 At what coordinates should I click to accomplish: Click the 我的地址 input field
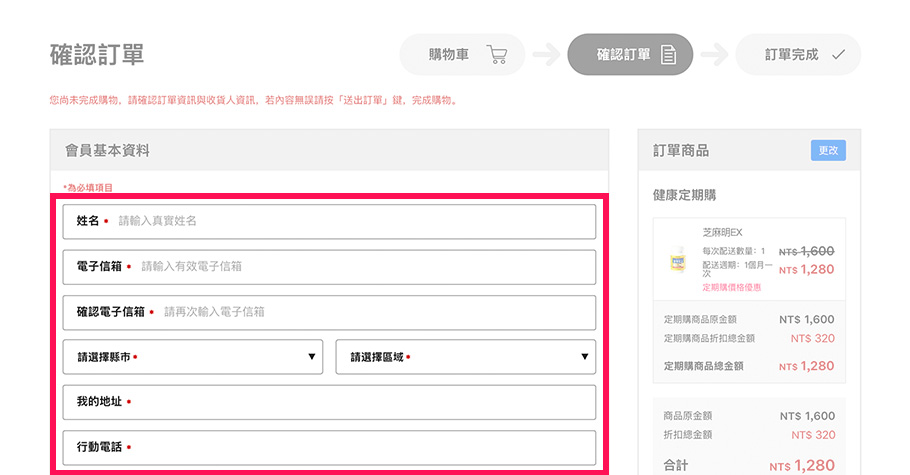(x=360, y=402)
